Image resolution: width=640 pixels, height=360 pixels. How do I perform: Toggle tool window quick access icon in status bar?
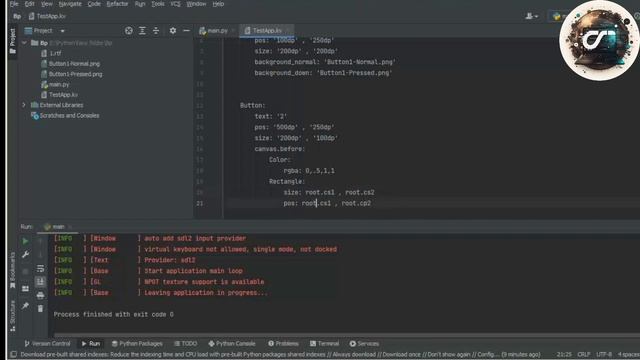13,354
